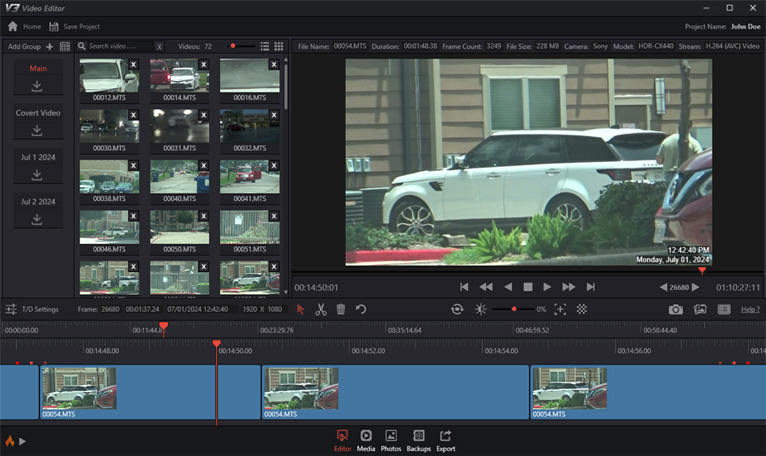
Task: Click the video list scrollbar
Action: [286, 86]
